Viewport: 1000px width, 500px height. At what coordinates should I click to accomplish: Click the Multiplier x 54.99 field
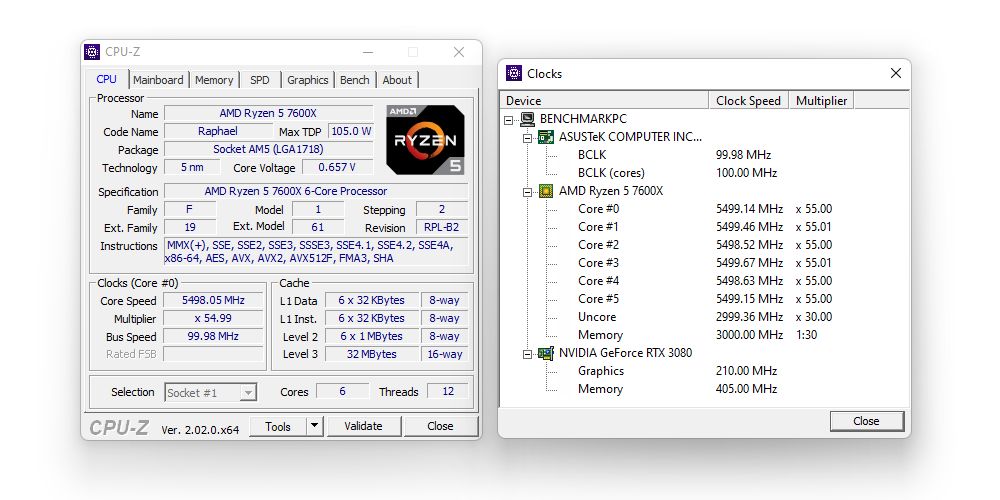(x=213, y=318)
